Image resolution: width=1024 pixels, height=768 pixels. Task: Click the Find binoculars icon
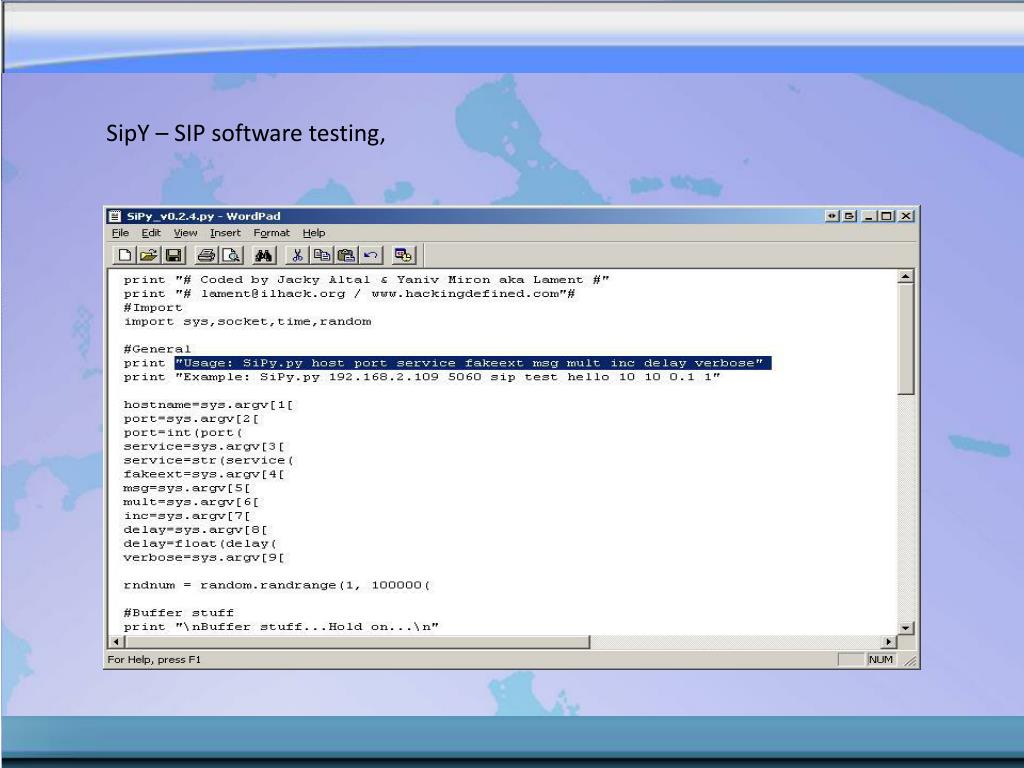tap(264, 255)
